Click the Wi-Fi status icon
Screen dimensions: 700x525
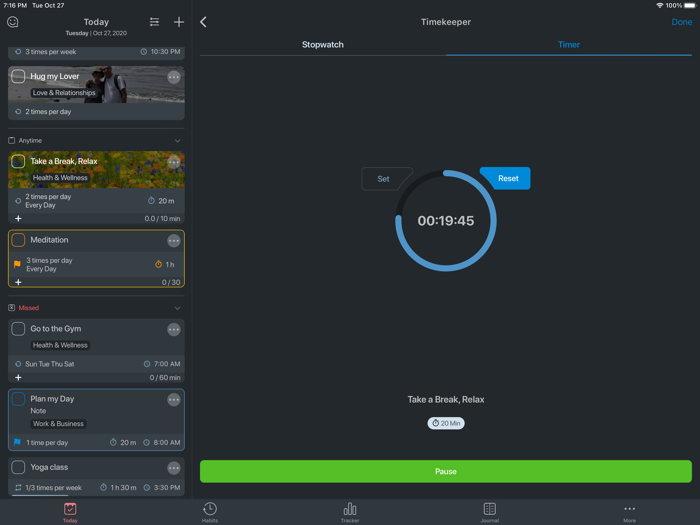[659, 5]
